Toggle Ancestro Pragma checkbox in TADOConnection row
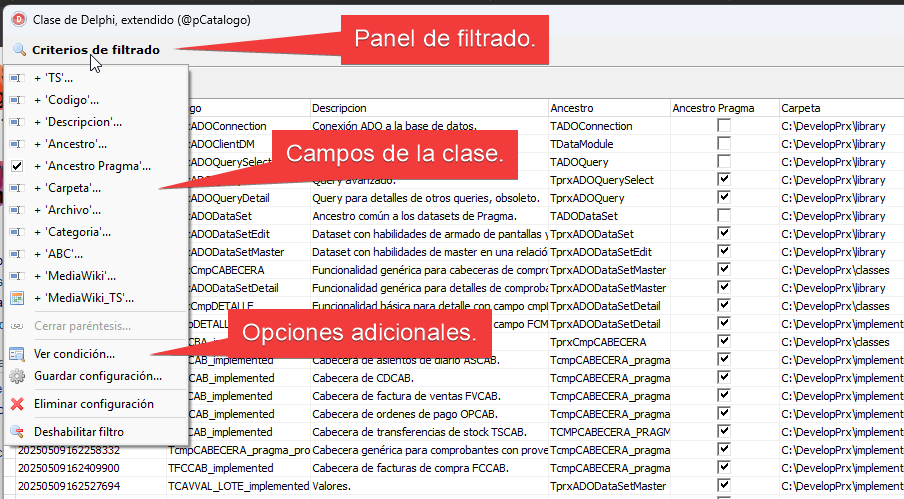This screenshot has width=904, height=499. 724,125
